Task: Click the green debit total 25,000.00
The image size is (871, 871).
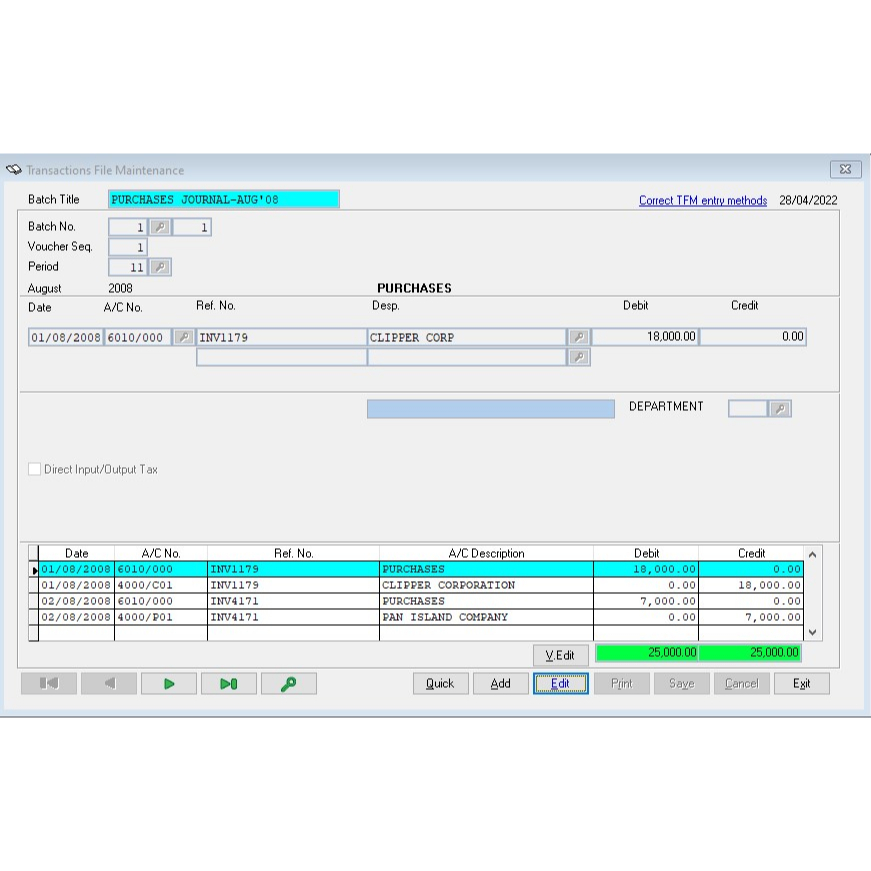Action: pyautogui.click(x=646, y=653)
